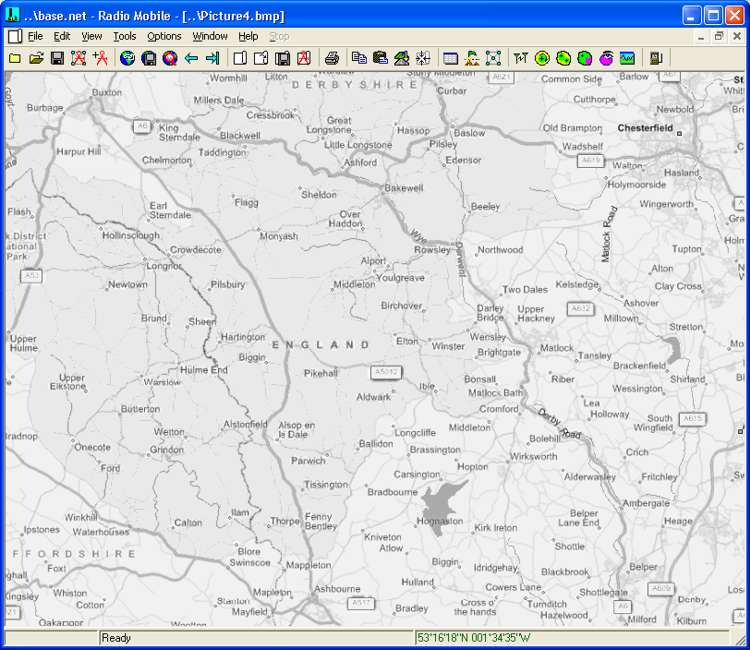This screenshot has height=650, width=750.
Task: Open the View menu
Action: point(91,36)
